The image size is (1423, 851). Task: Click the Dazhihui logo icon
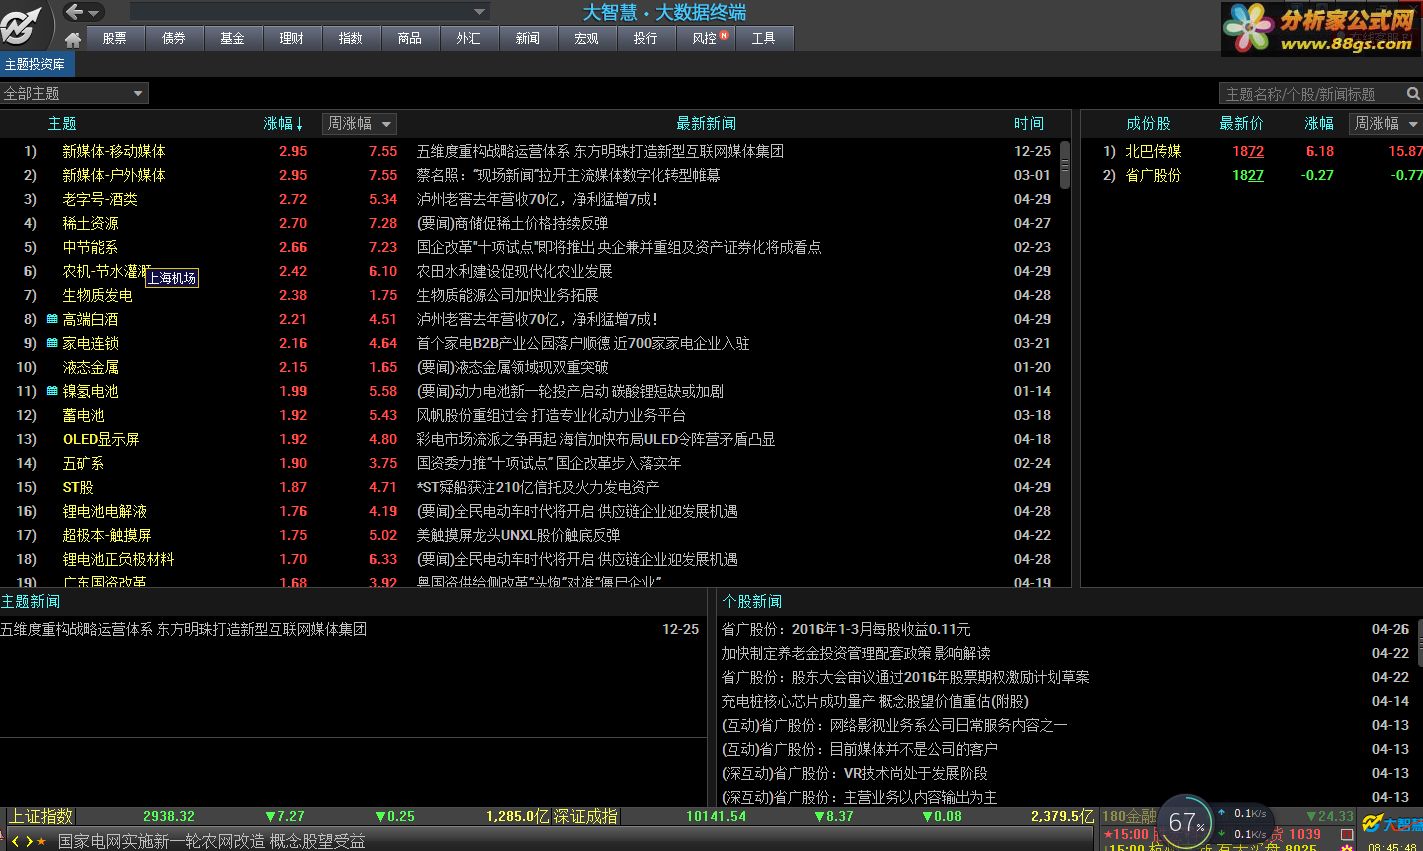(22, 24)
